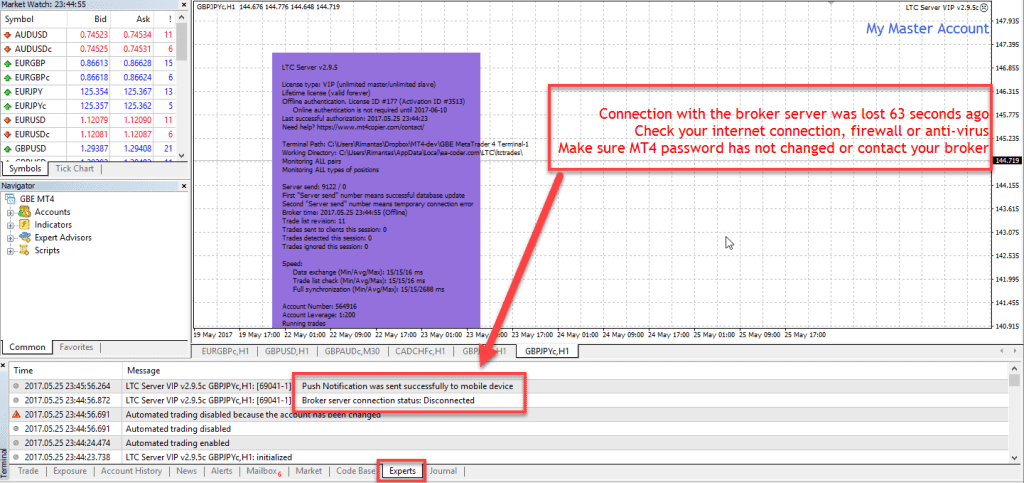Close the Navigator panel
The image size is (1024, 483).
tap(184, 186)
